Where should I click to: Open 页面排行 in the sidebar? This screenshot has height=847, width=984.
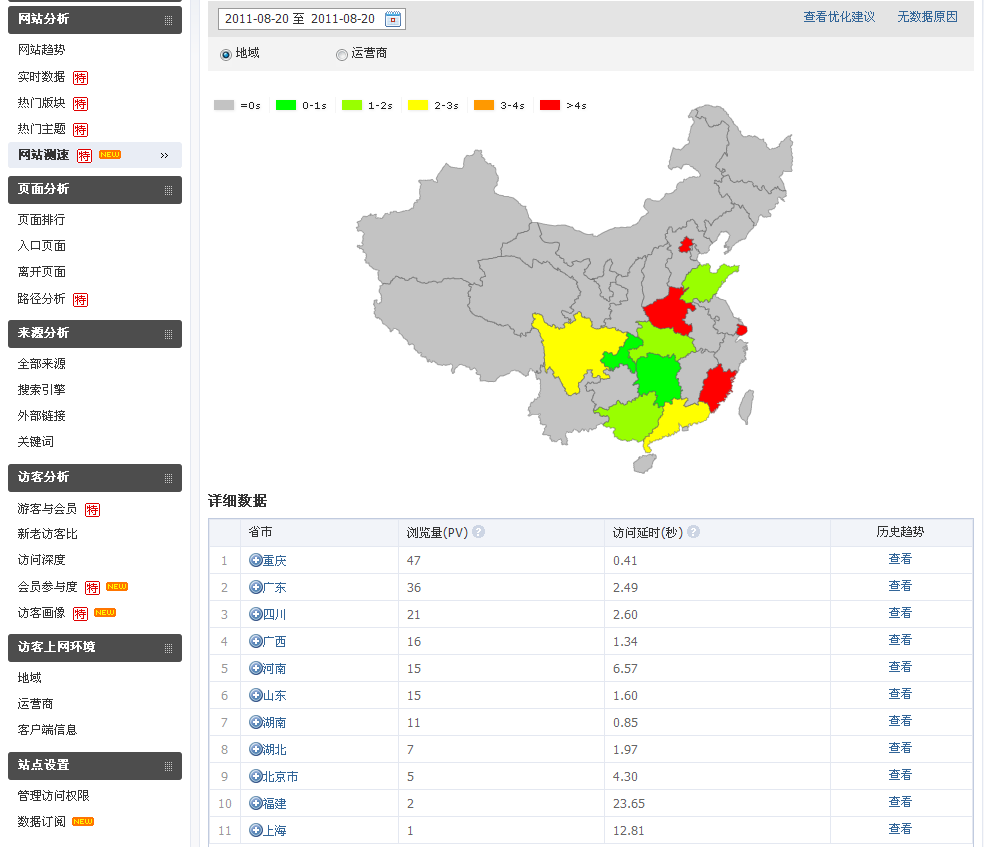click(x=41, y=220)
